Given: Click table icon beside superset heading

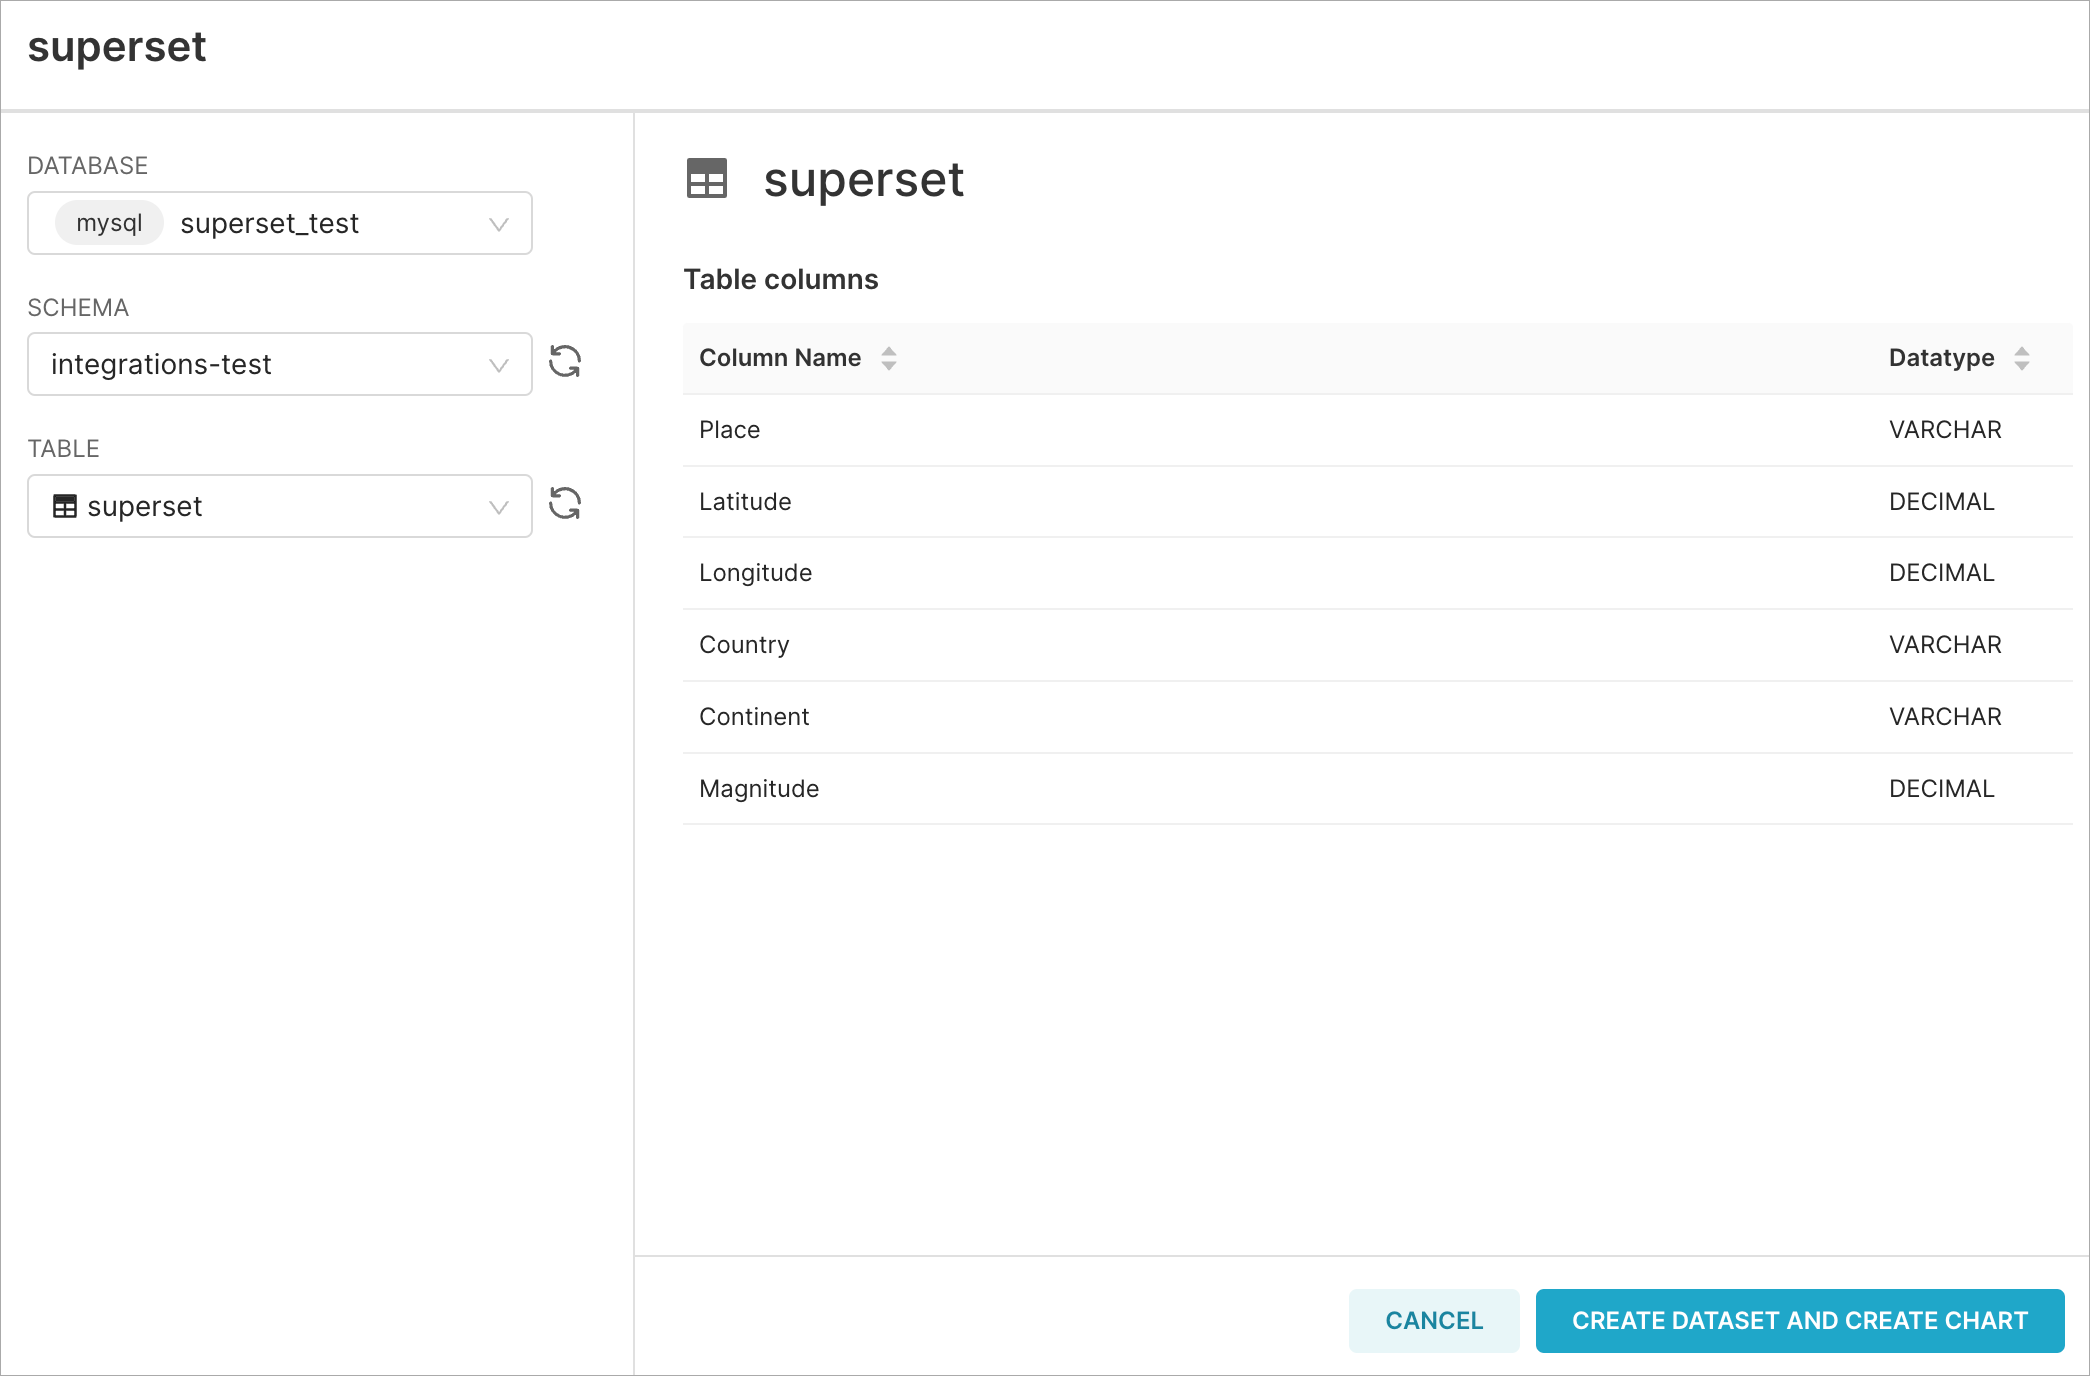Looking at the screenshot, I should [707, 179].
